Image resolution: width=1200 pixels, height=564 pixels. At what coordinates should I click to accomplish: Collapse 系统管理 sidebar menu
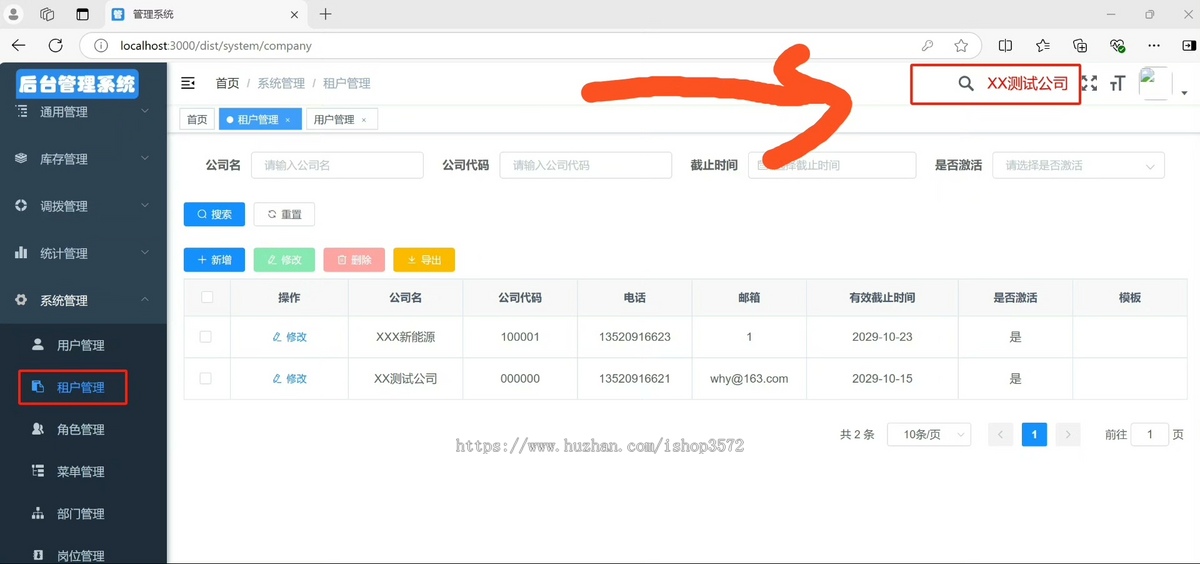pos(83,300)
